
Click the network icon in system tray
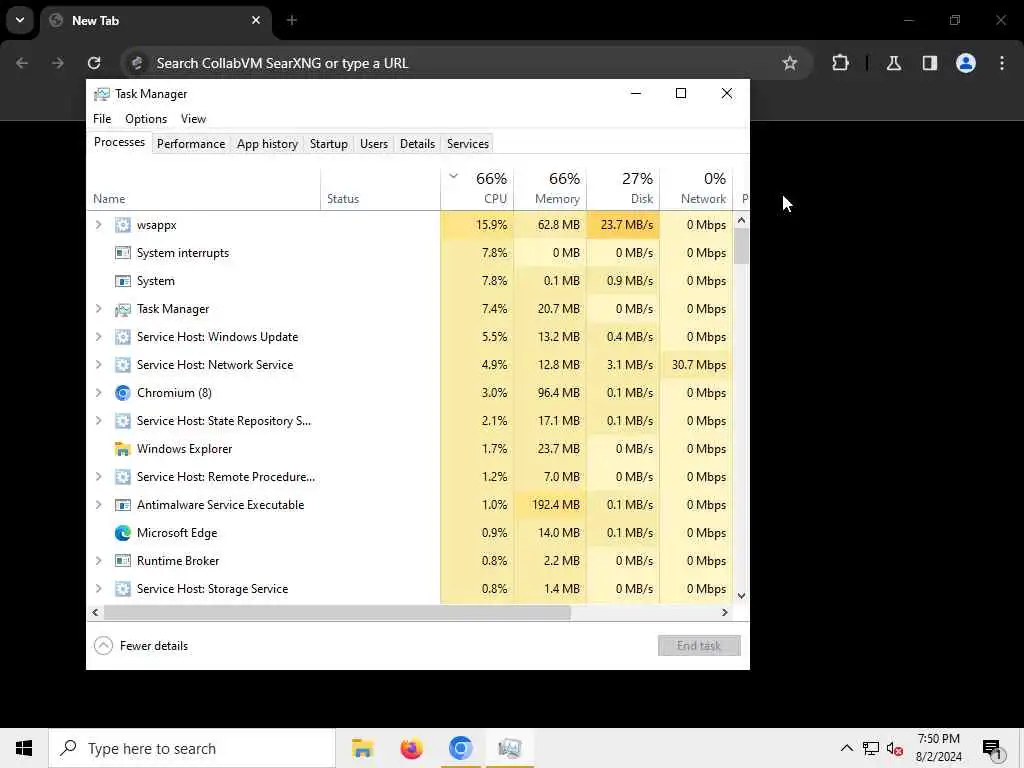[871, 748]
